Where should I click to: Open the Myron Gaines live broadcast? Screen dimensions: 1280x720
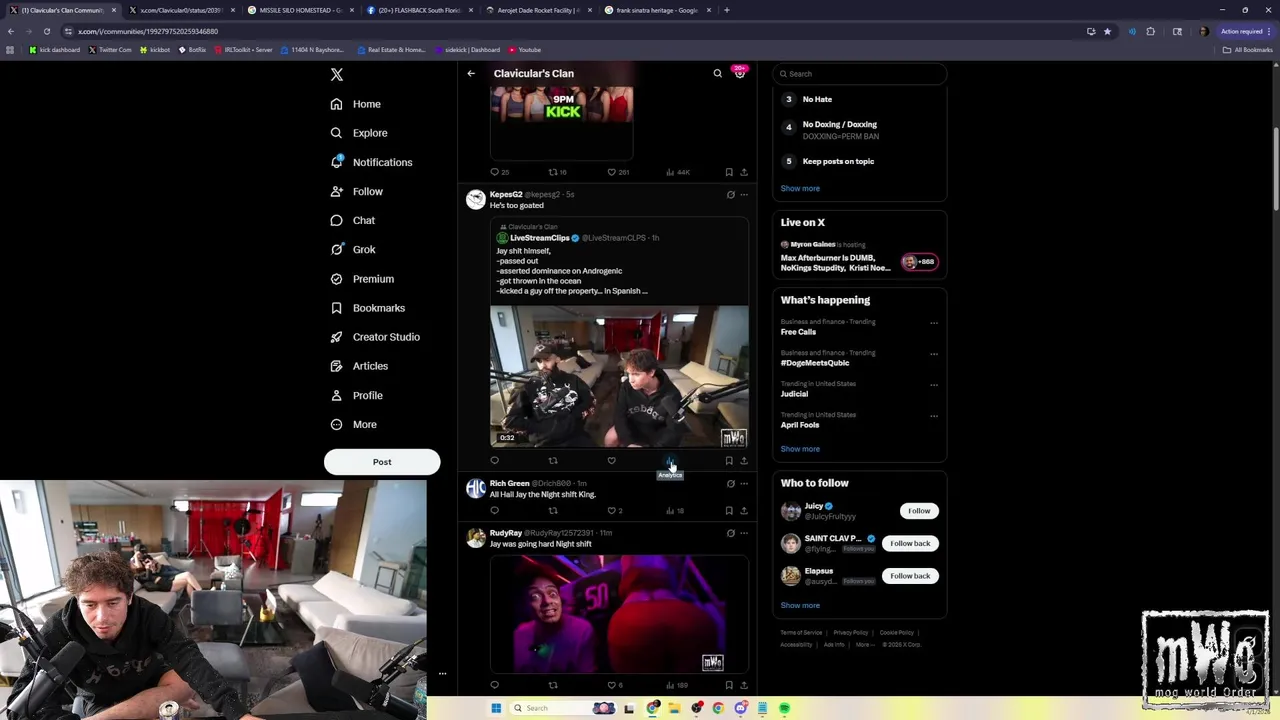click(x=835, y=257)
